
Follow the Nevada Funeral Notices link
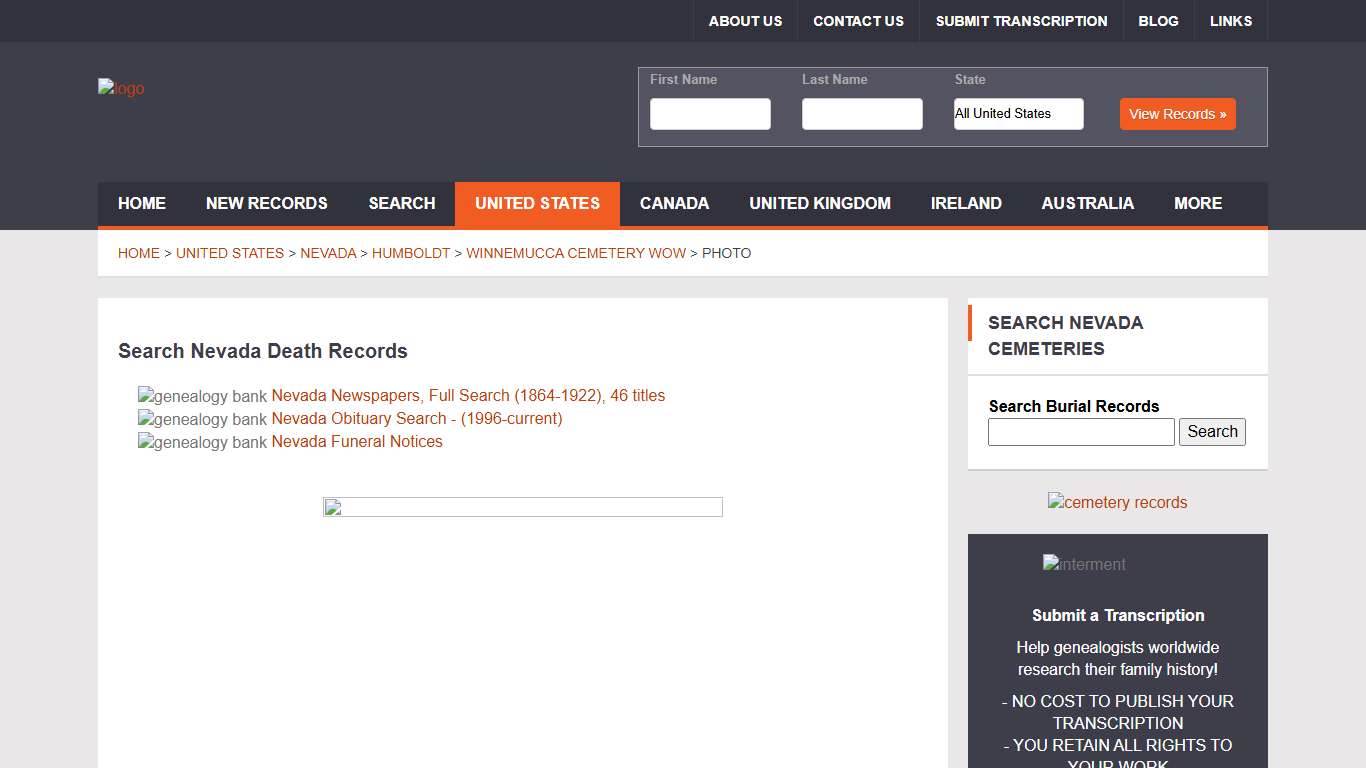(x=357, y=442)
